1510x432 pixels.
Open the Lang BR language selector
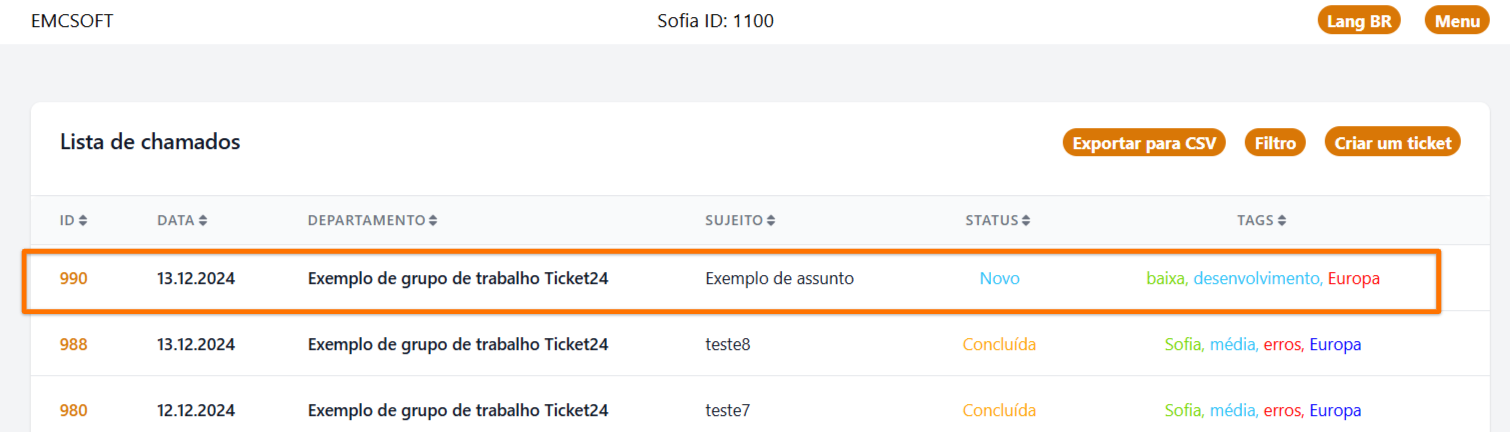pyautogui.click(x=1359, y=21)
